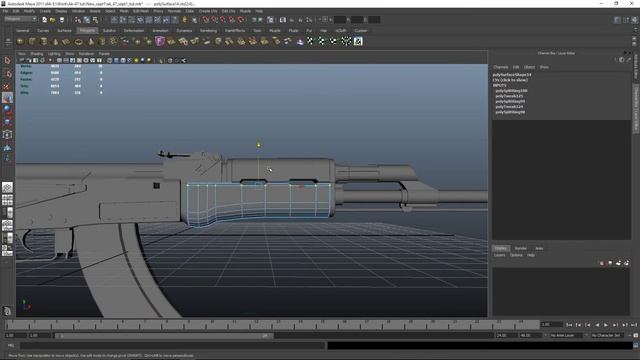Screen dimensions: 640x360
Task: Switch to single perspective view layout
Action: point(7,187)
